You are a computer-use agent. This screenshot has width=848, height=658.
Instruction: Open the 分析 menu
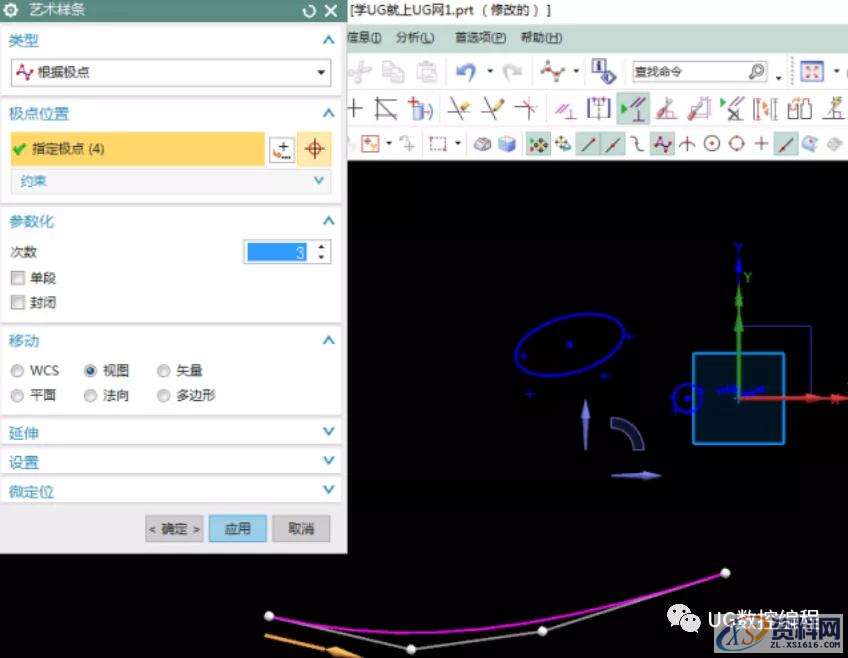(413, 36)
